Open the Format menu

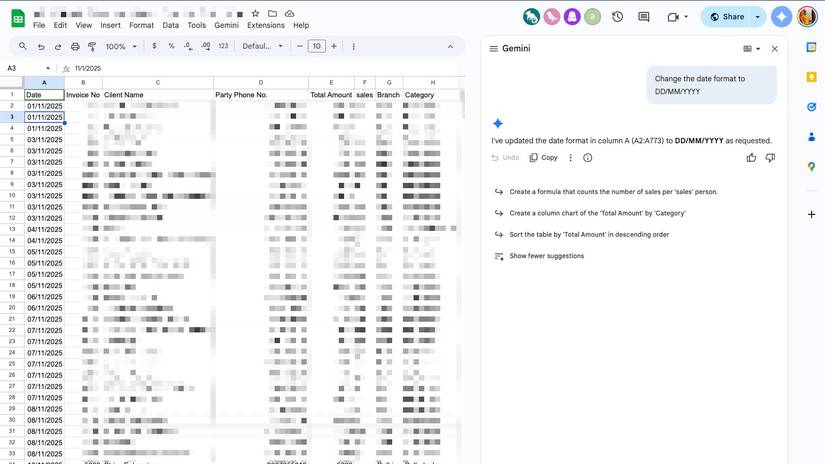coord(141,25)
